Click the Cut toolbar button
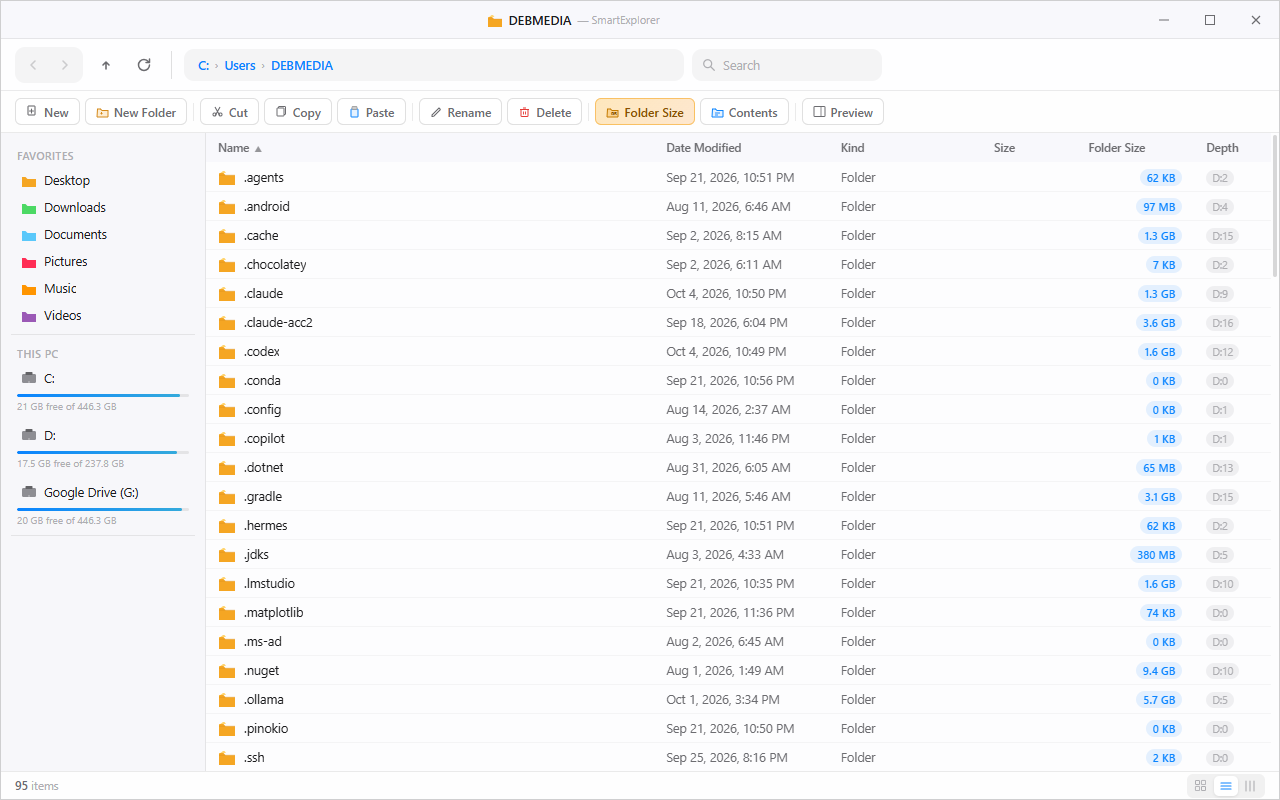Image resolution: width=1280 pixels, height=800 pixels. pos(230,112)
